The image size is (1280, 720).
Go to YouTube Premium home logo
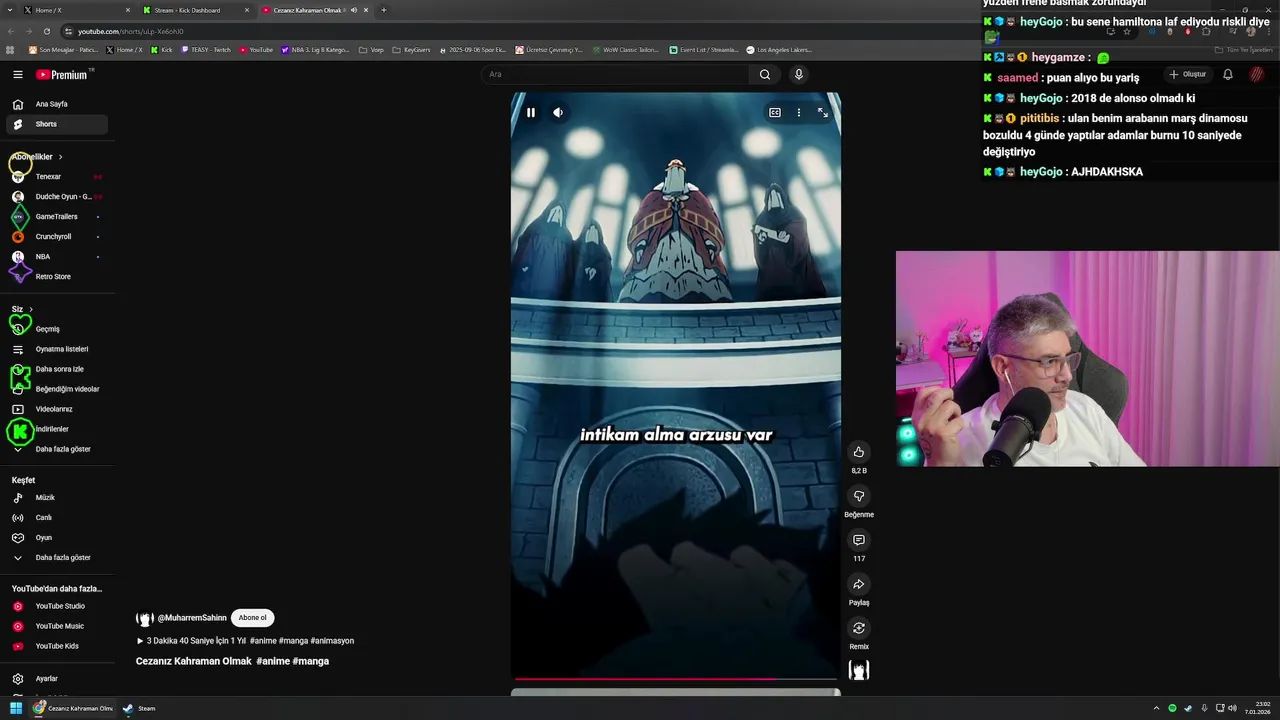coord(63,75)
